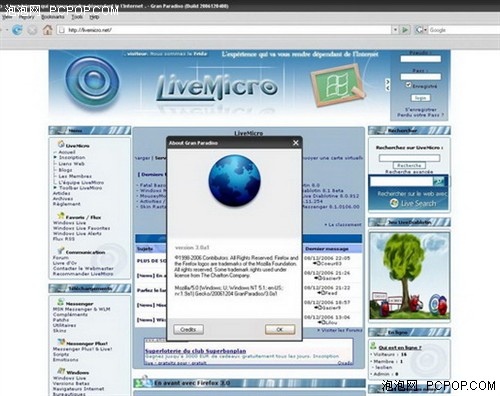Toggle the Enregistré checkbox
This screenshot has width=500, height=396.
tap(408, 85)
